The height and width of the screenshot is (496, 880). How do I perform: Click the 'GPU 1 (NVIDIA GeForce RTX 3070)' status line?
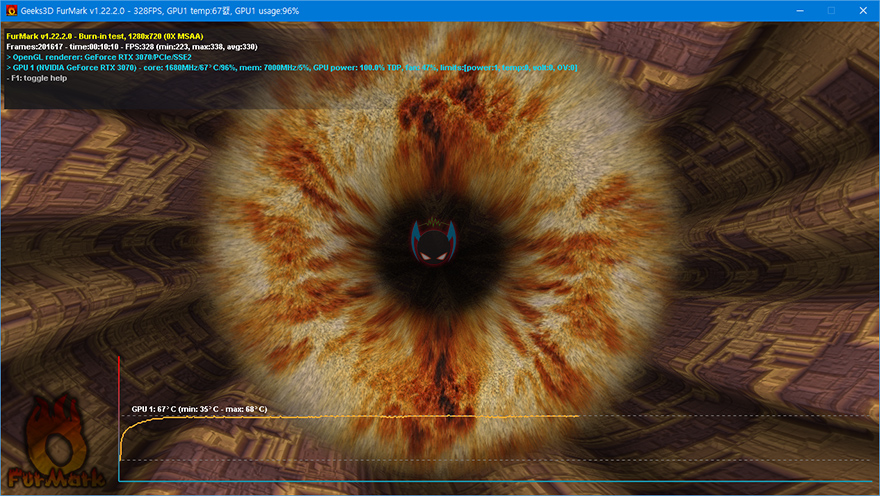pyautogui.click(x=292, y=67)
